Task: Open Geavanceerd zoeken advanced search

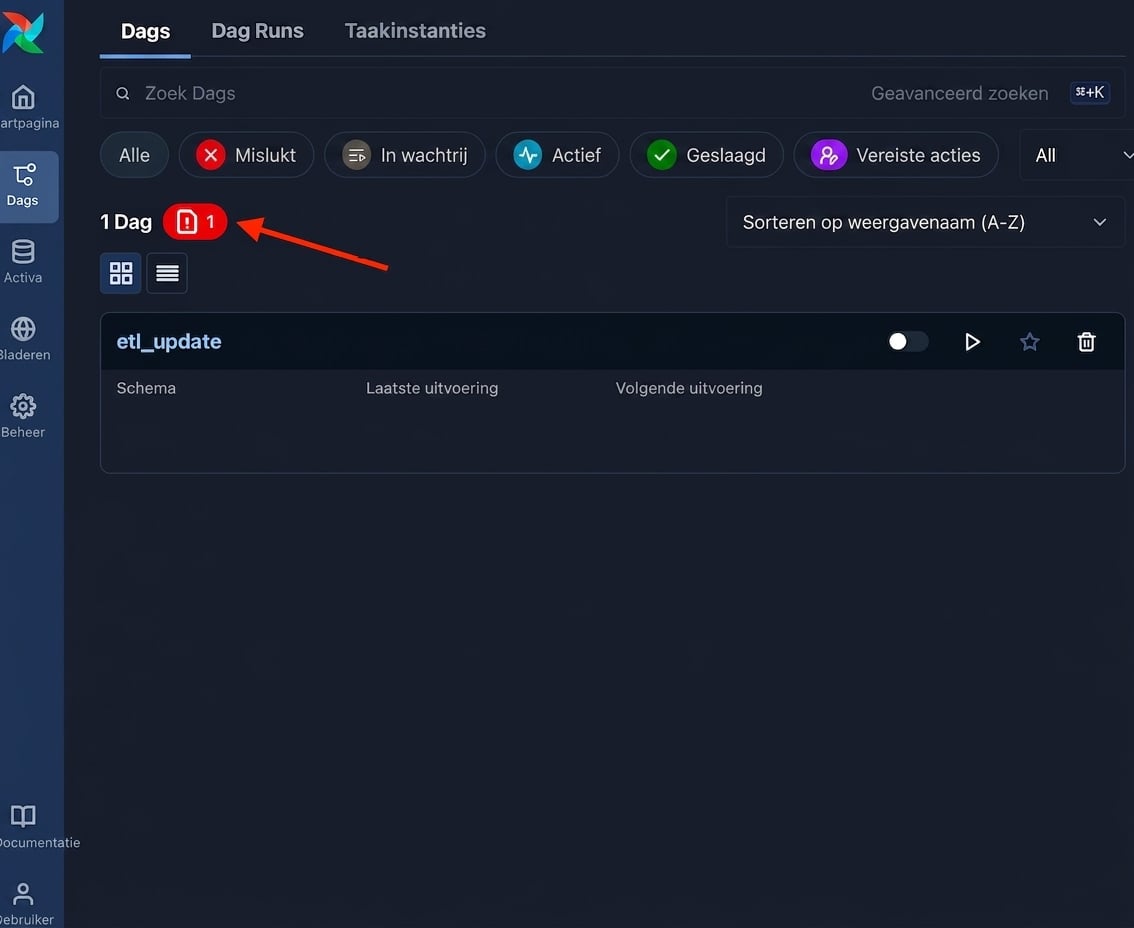Action: [960, 93]
